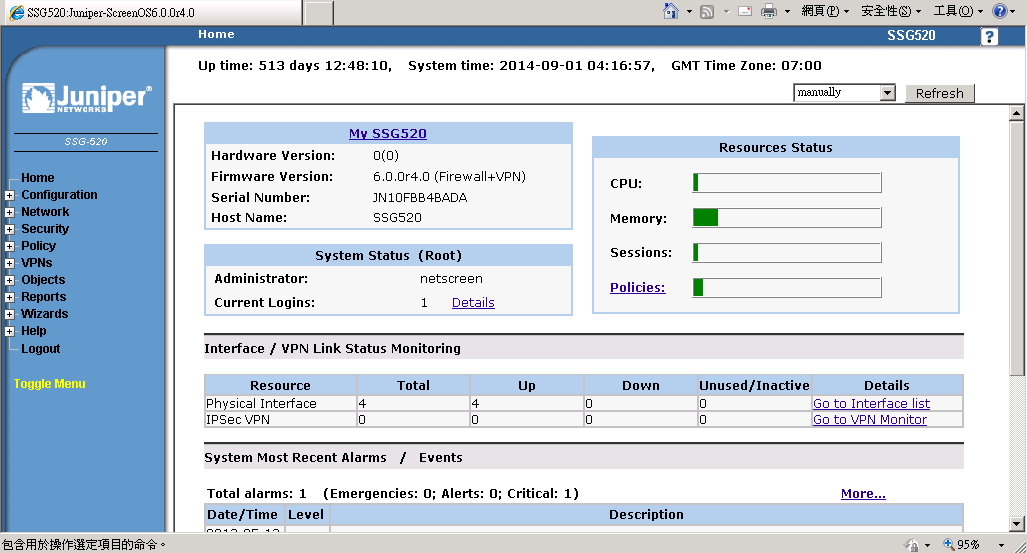Click the IPSec VPN row label
This screenshot has height=553, width=1027.
238,420
